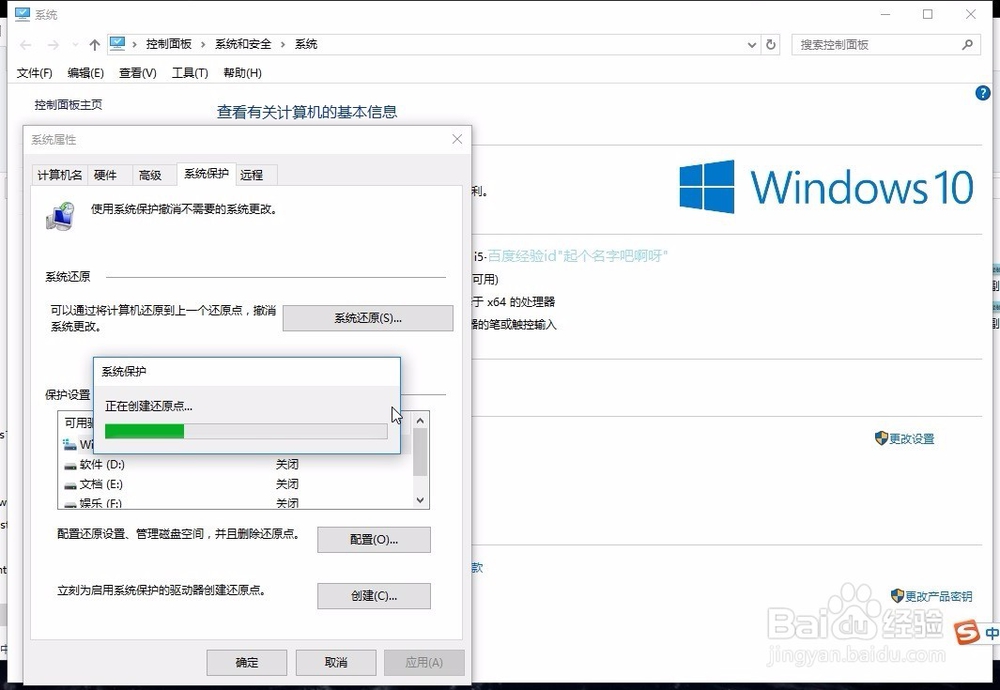Click the drive icon beside 文档 (E:)

(x=70, y=484)
